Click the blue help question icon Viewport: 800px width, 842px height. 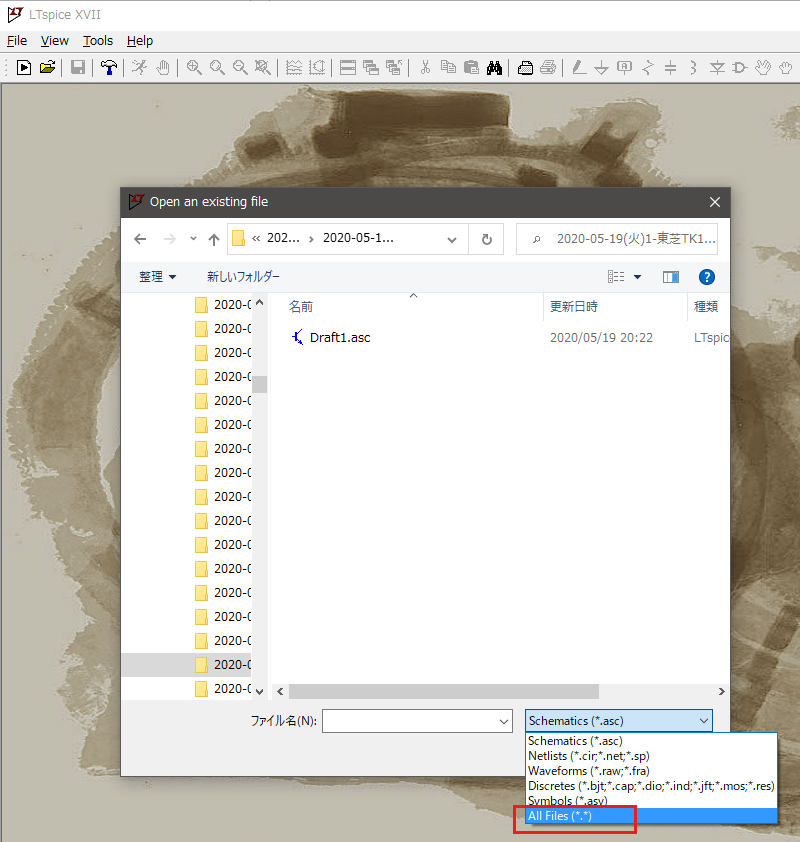click(x=707, y=277)
